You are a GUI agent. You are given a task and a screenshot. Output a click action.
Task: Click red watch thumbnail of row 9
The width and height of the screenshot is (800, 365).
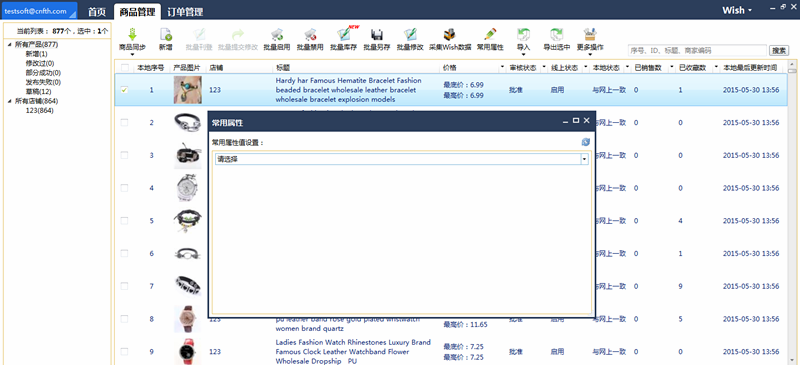click(187, 352)
